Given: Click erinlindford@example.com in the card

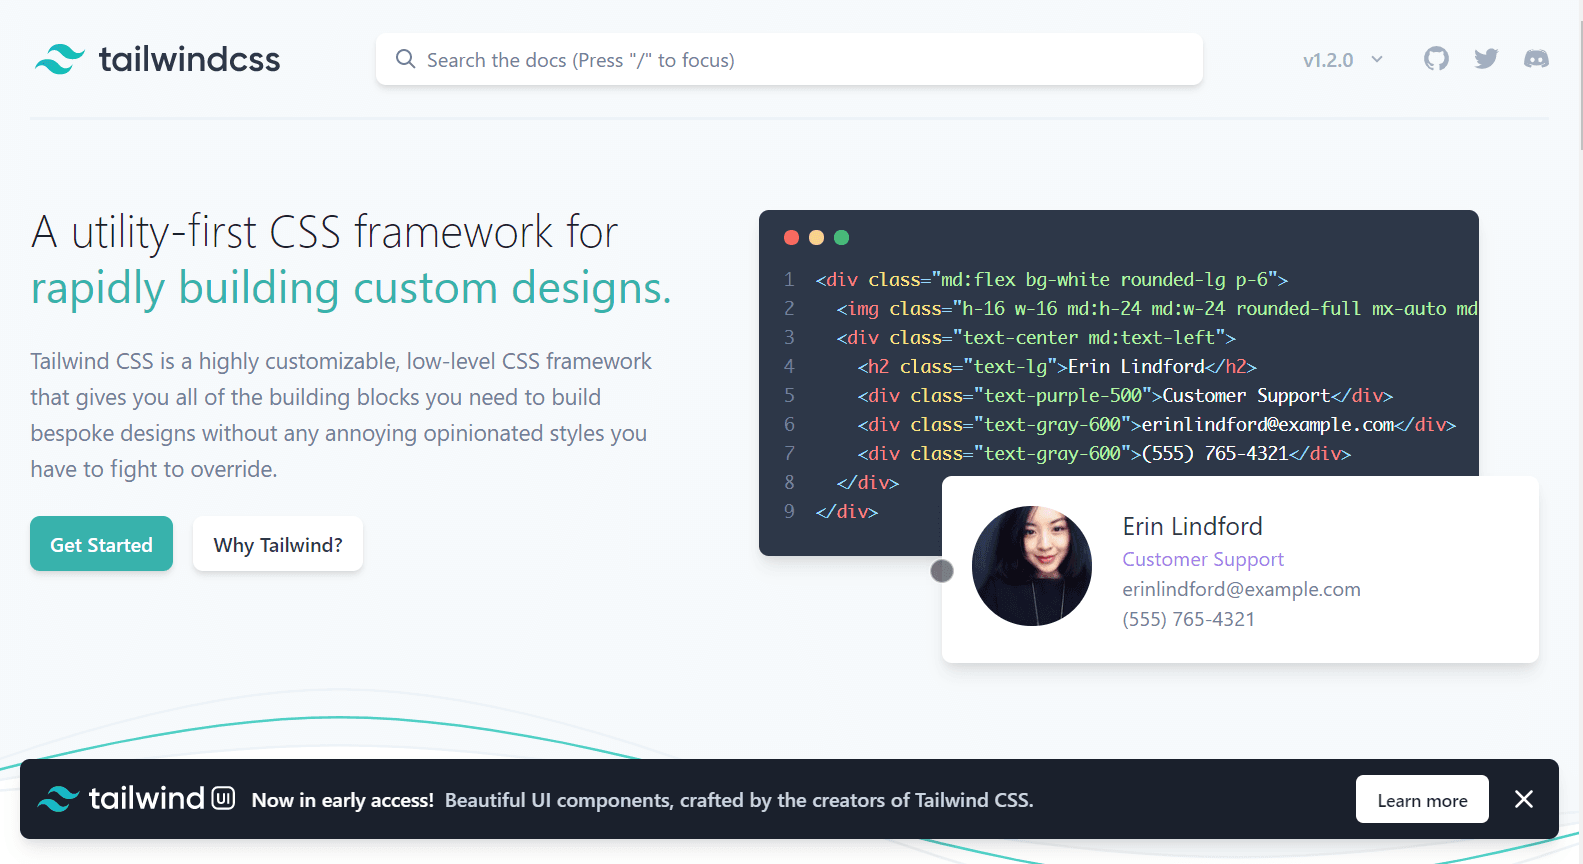Looking at the screenshot, I should pos(1241,589).
